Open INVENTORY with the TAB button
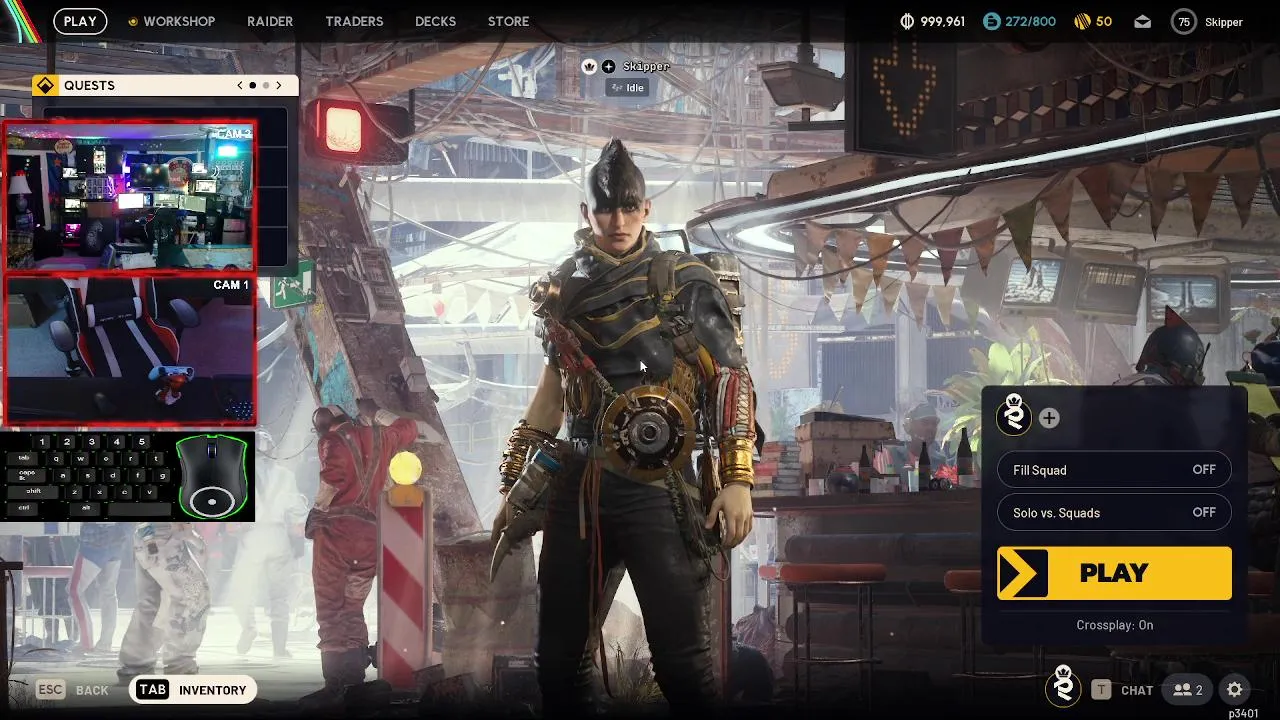Screen dimensions: 1280x720 click(193, 690)
